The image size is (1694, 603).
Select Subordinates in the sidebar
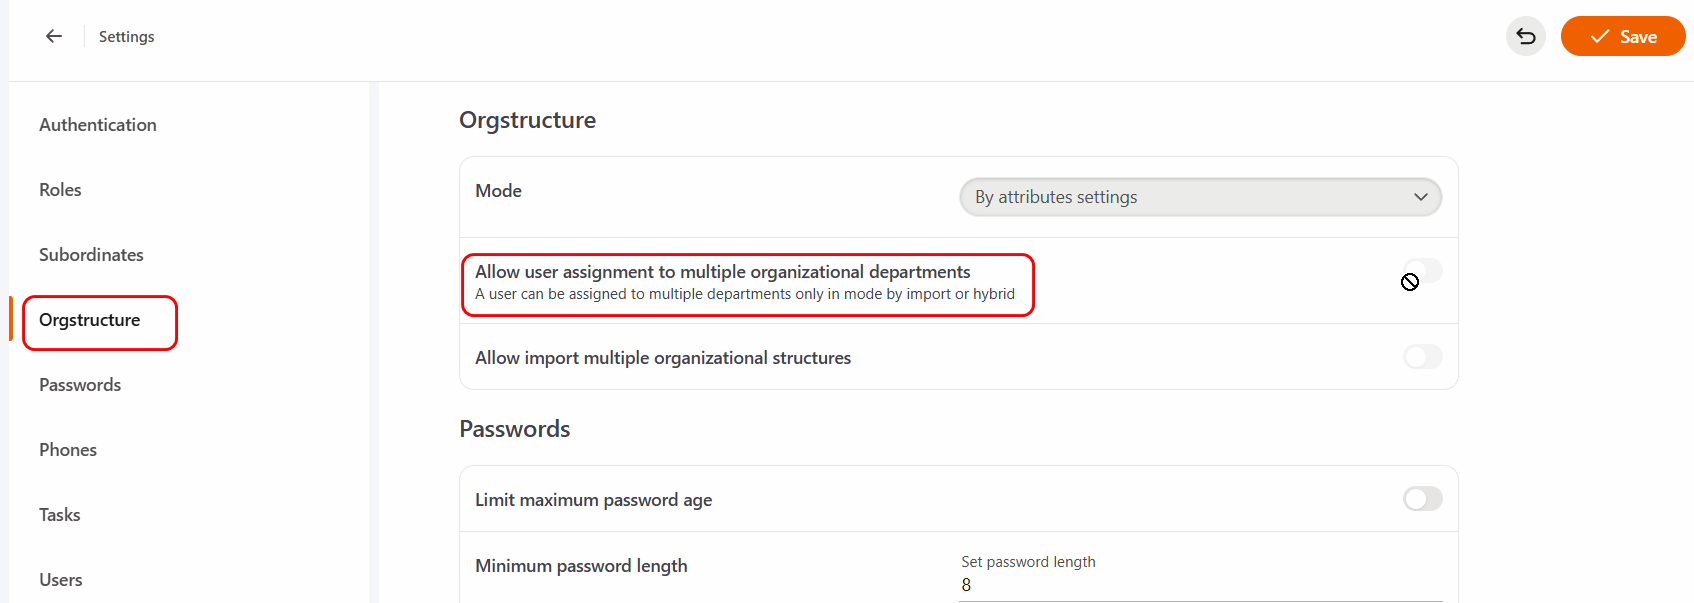click(91, 255)
